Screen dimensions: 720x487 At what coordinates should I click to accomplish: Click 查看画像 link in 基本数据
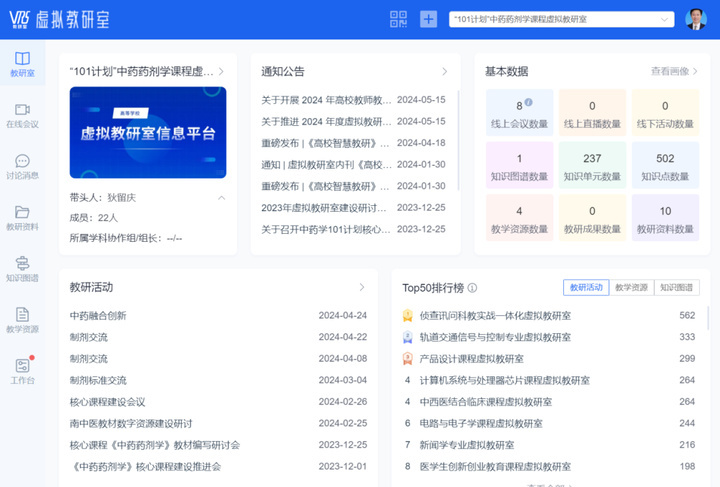pos(674,72)
